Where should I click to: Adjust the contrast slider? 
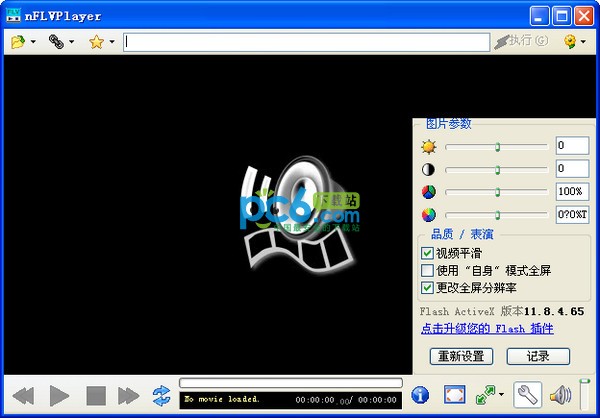(x=497, y=170)
